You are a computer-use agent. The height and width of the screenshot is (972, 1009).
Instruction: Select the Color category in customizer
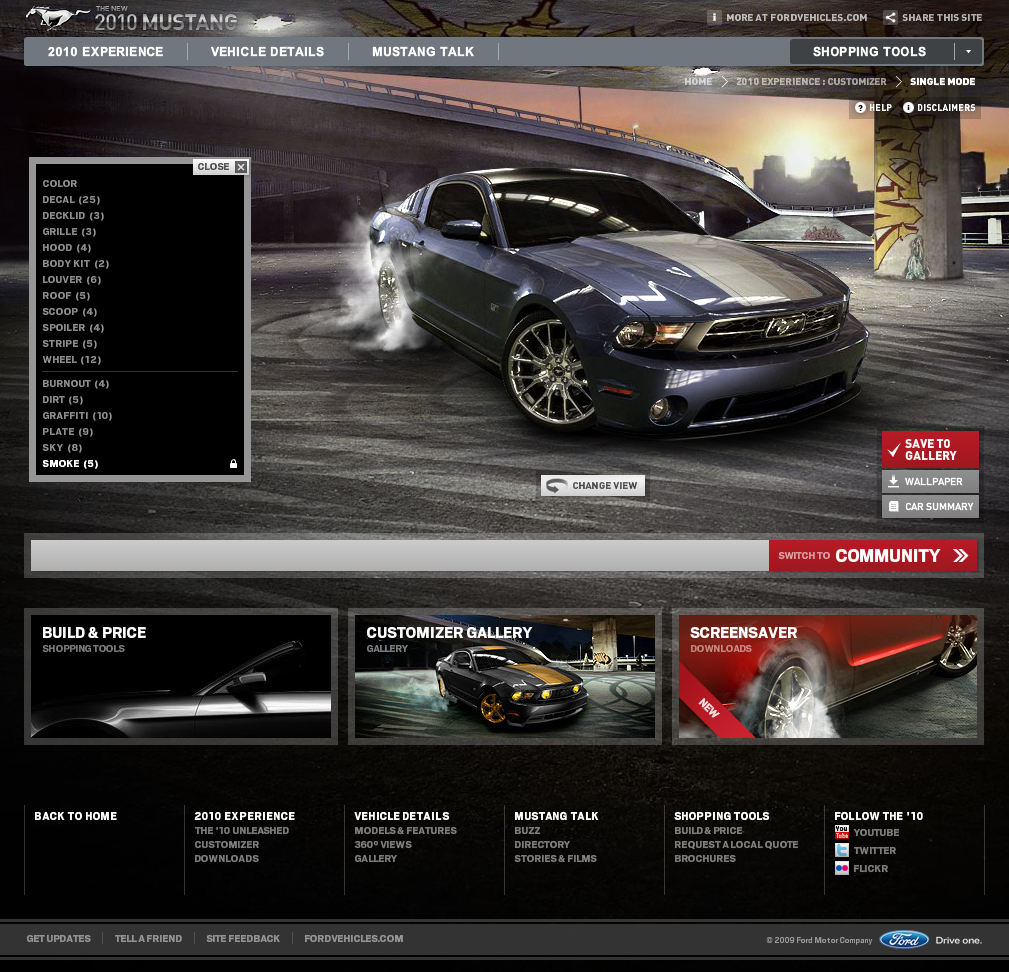pos(60,184)
